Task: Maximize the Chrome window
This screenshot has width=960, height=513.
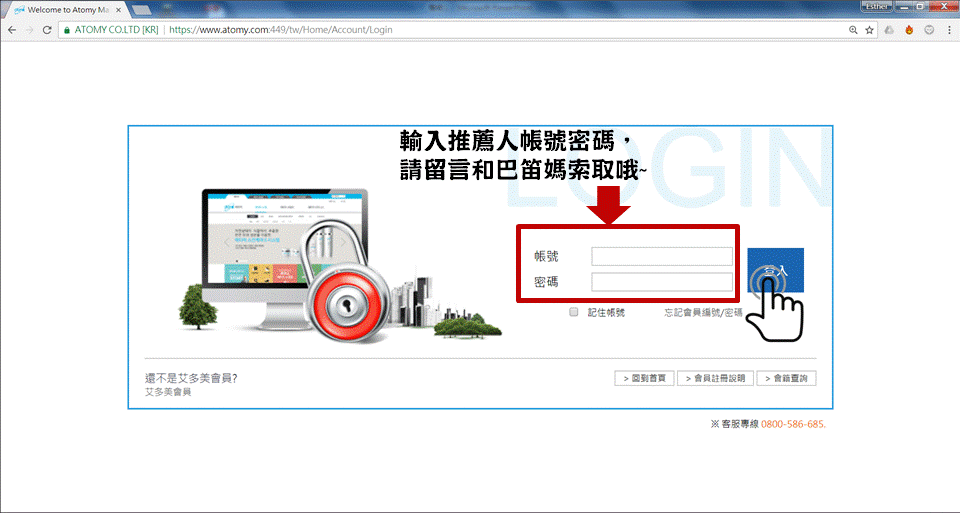Action: [920, 7]
